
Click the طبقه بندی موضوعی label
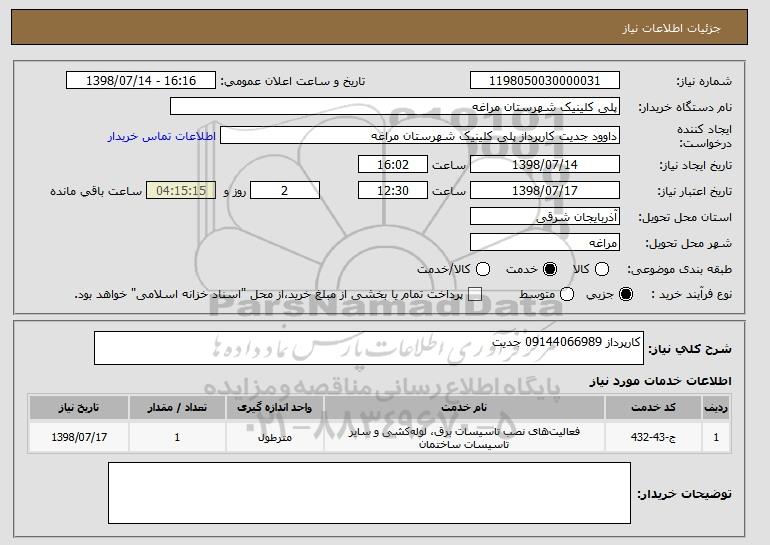point(680,270)
